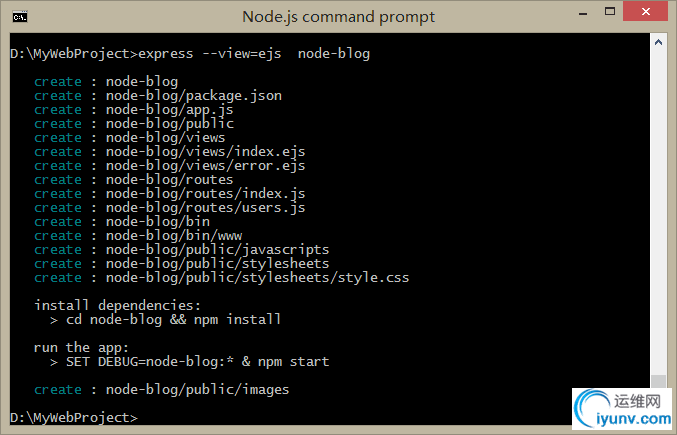
Task: Maximize the Node.js command prompt window
Action: tap(610, 12)
